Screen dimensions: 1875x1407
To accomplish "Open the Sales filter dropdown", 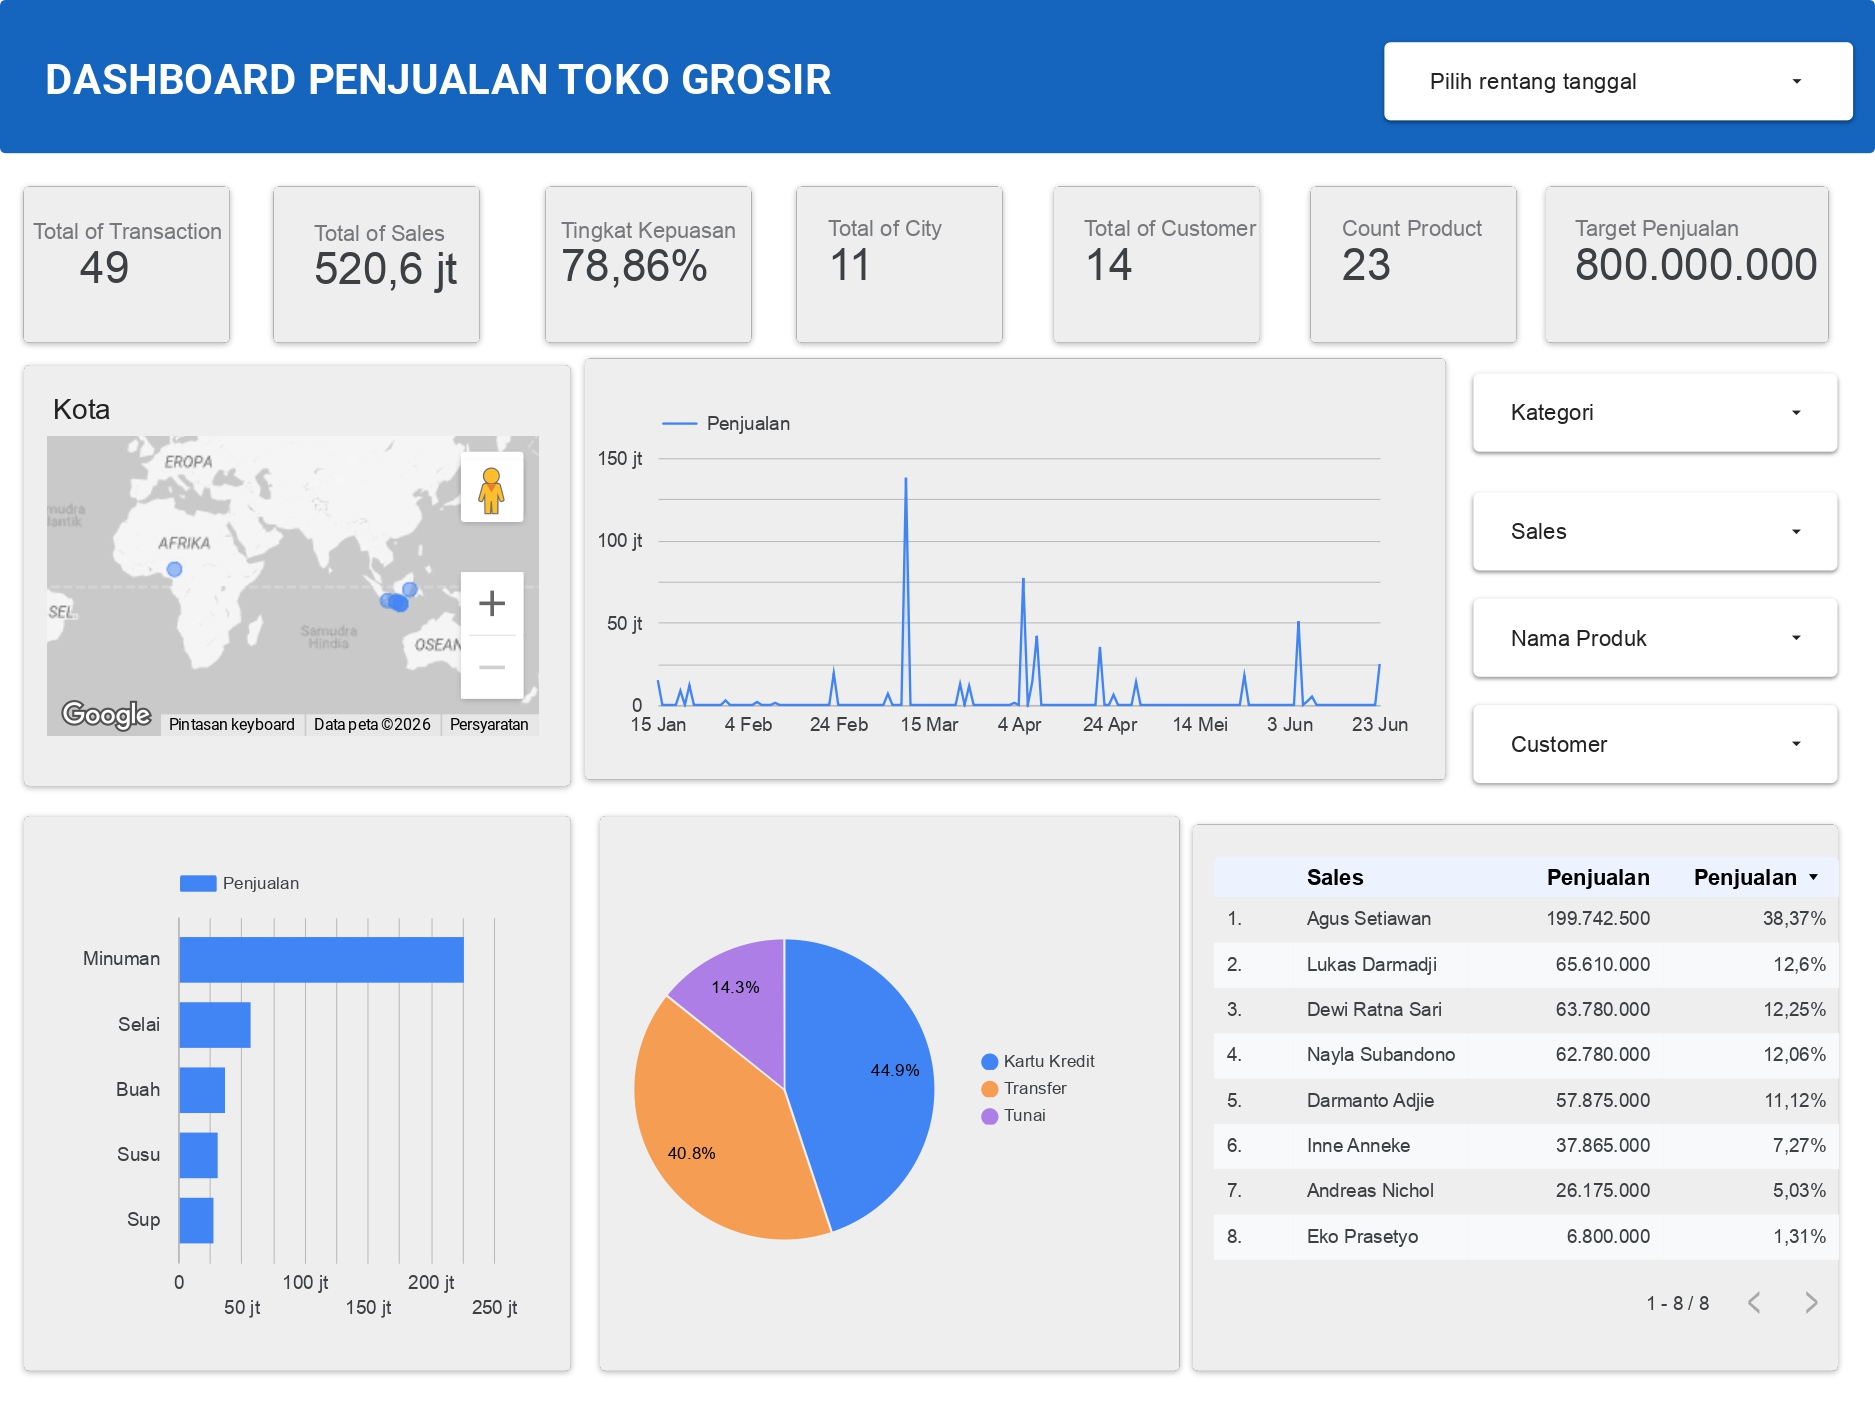I will tap(1654, 531).
